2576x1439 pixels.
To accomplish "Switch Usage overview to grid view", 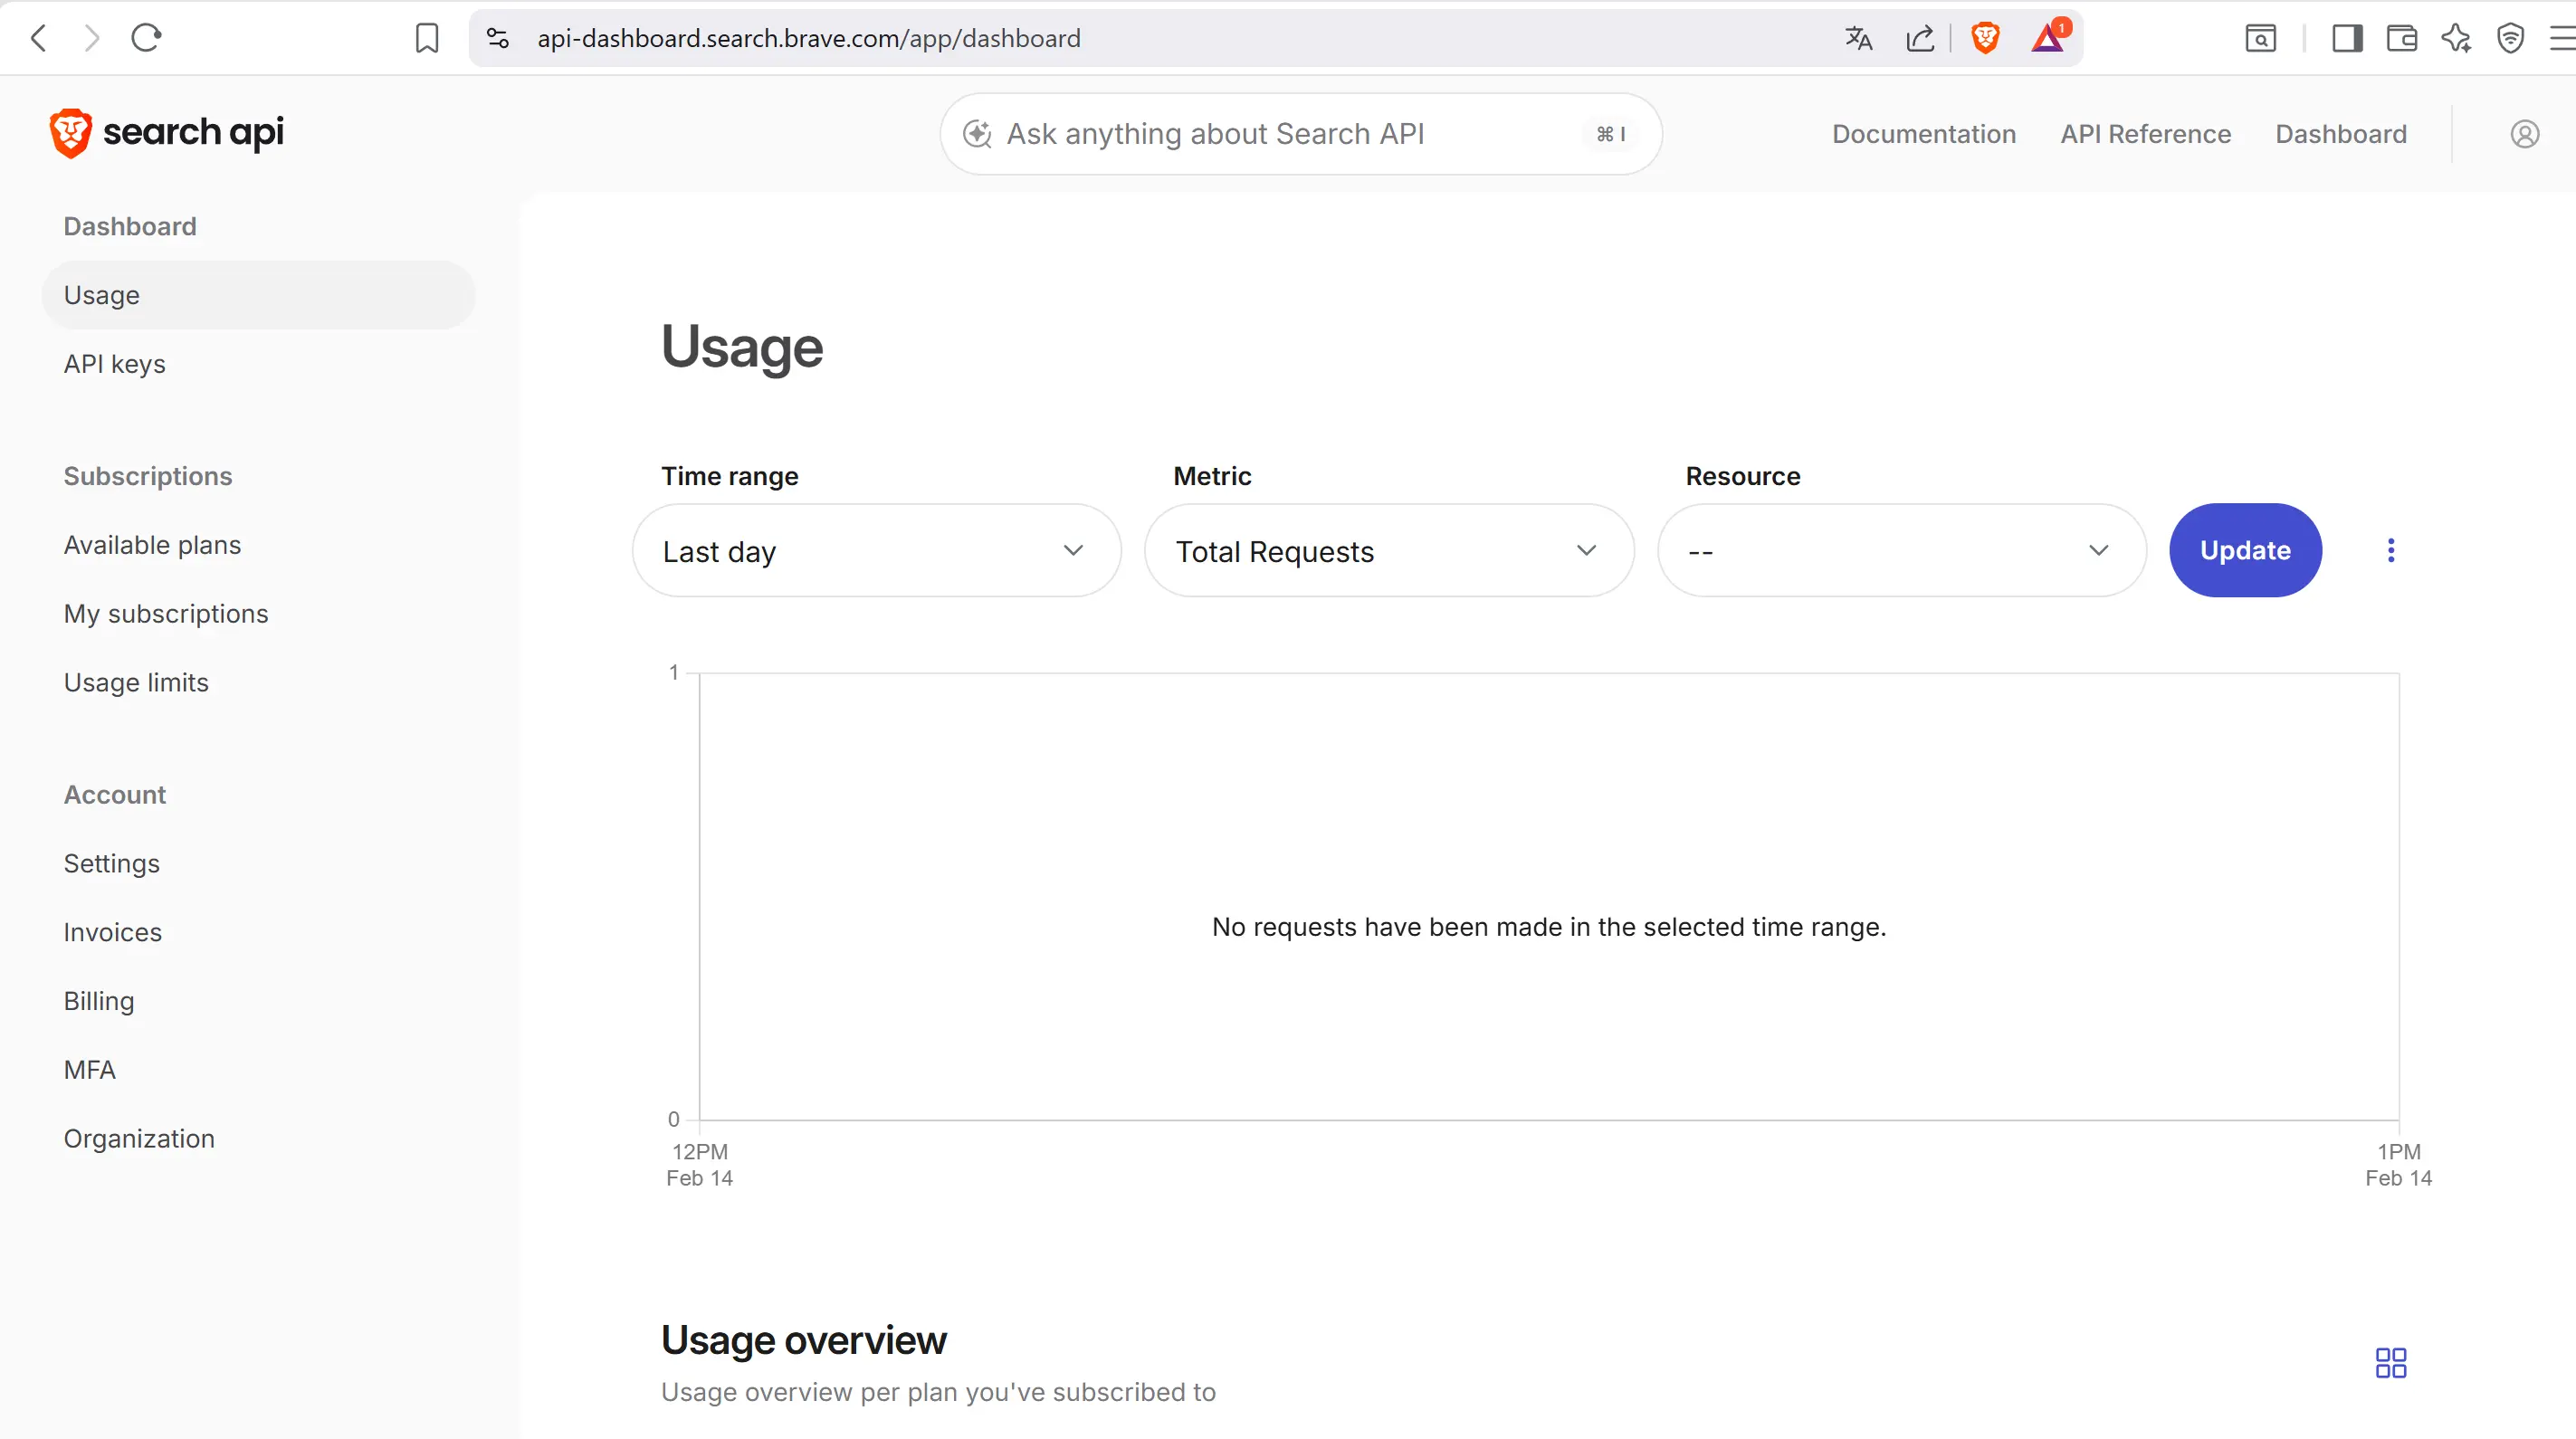I will (2391, 1363).
